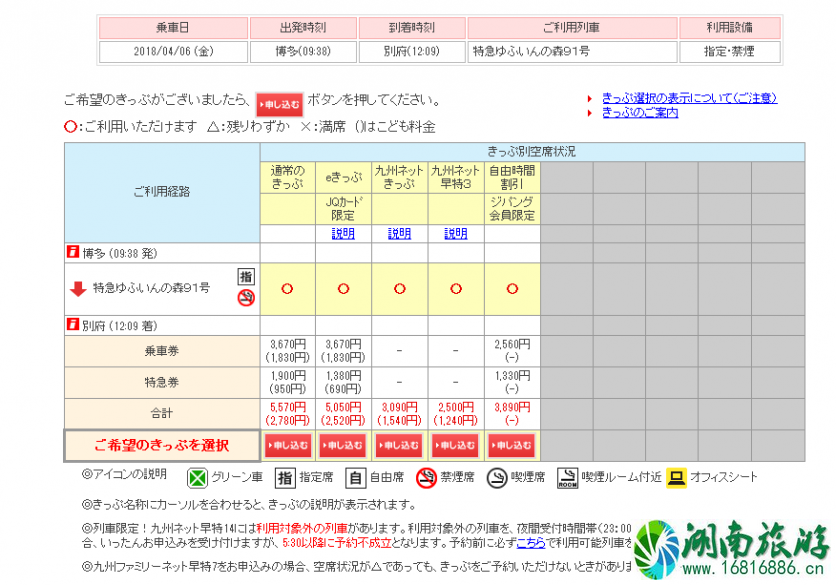
Task: Open きっぷ選択の表示について(ご注意) link
Action: 689,98
